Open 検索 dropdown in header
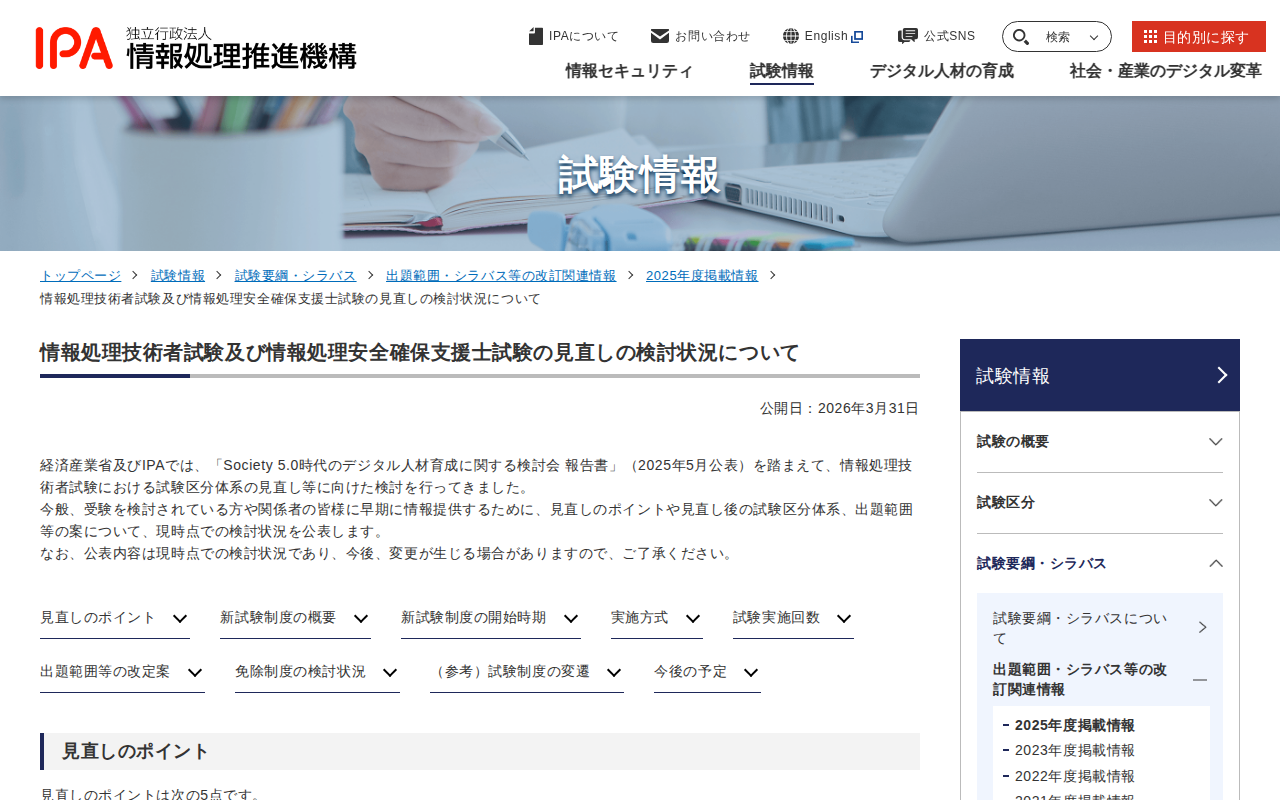 pos(1057,37)
